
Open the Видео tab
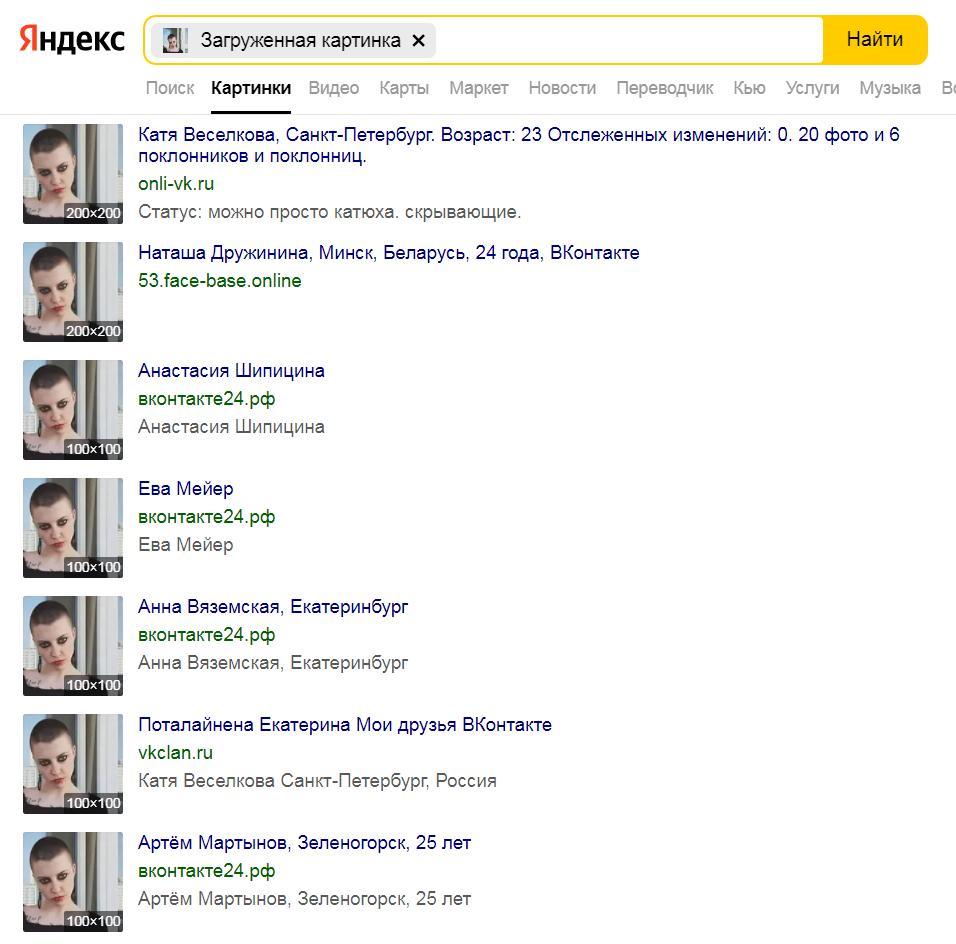pyautogui.click(x=334, y=88)
